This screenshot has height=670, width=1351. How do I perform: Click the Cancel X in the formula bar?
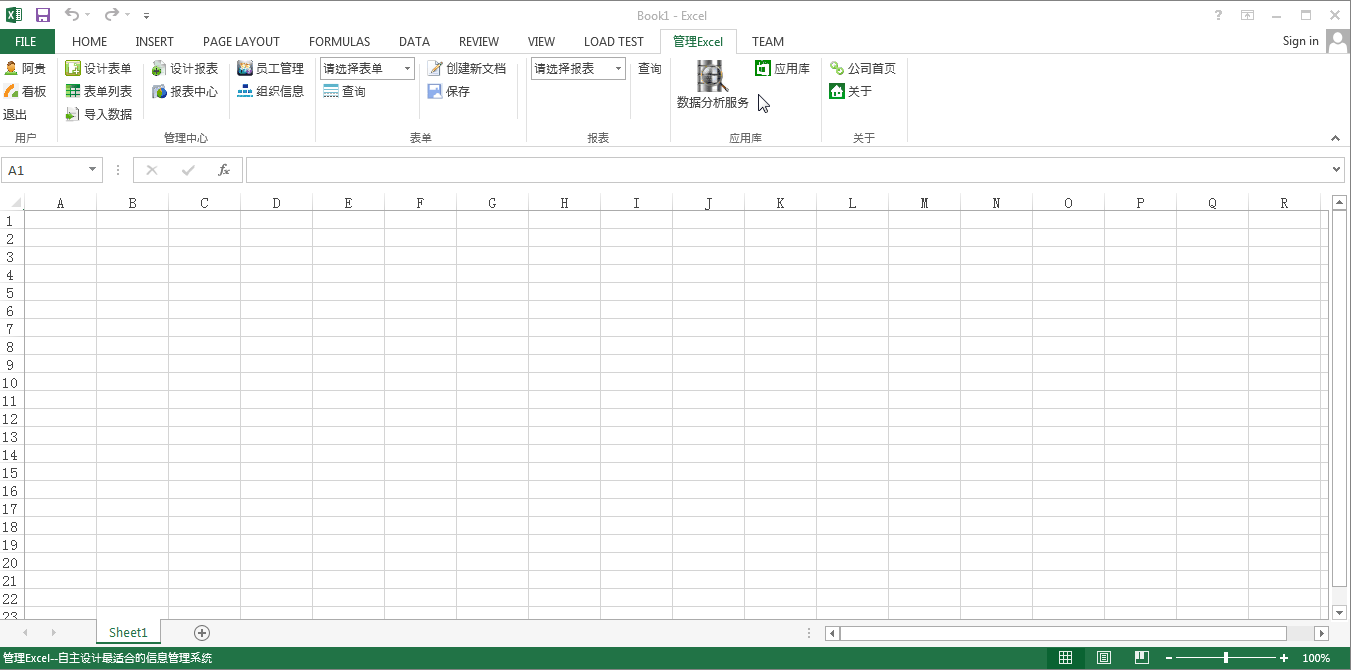152,170
